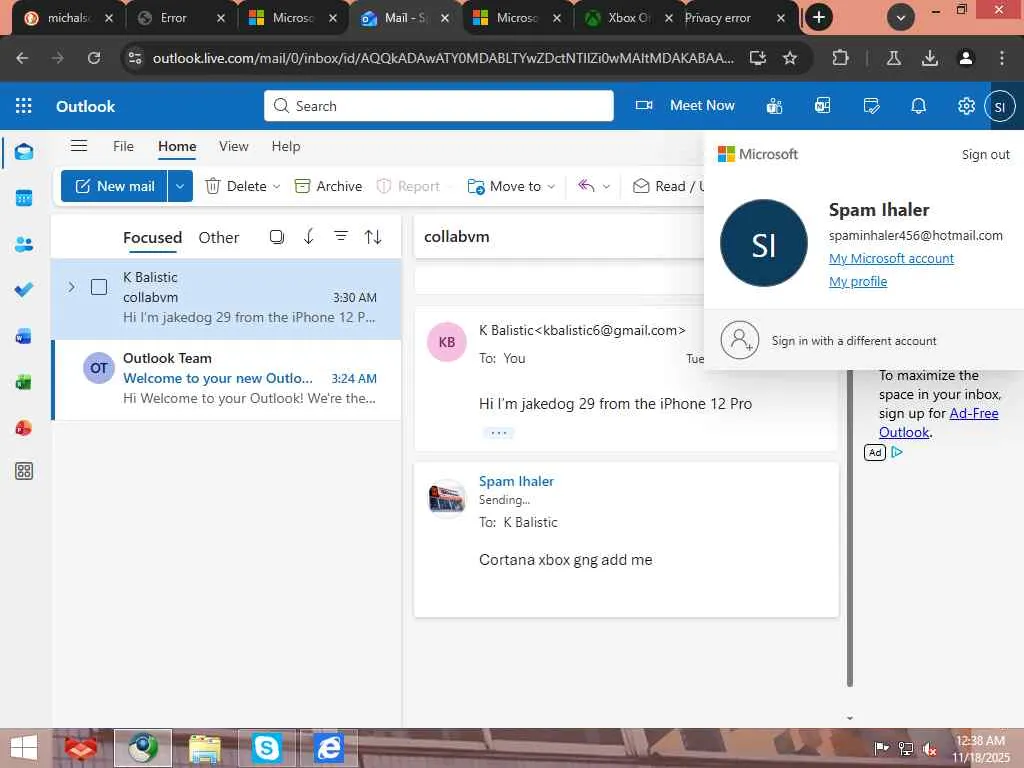Open the New mail dropdown arrow
Screen dimensions: 1024x768
[x=180, y=186]
